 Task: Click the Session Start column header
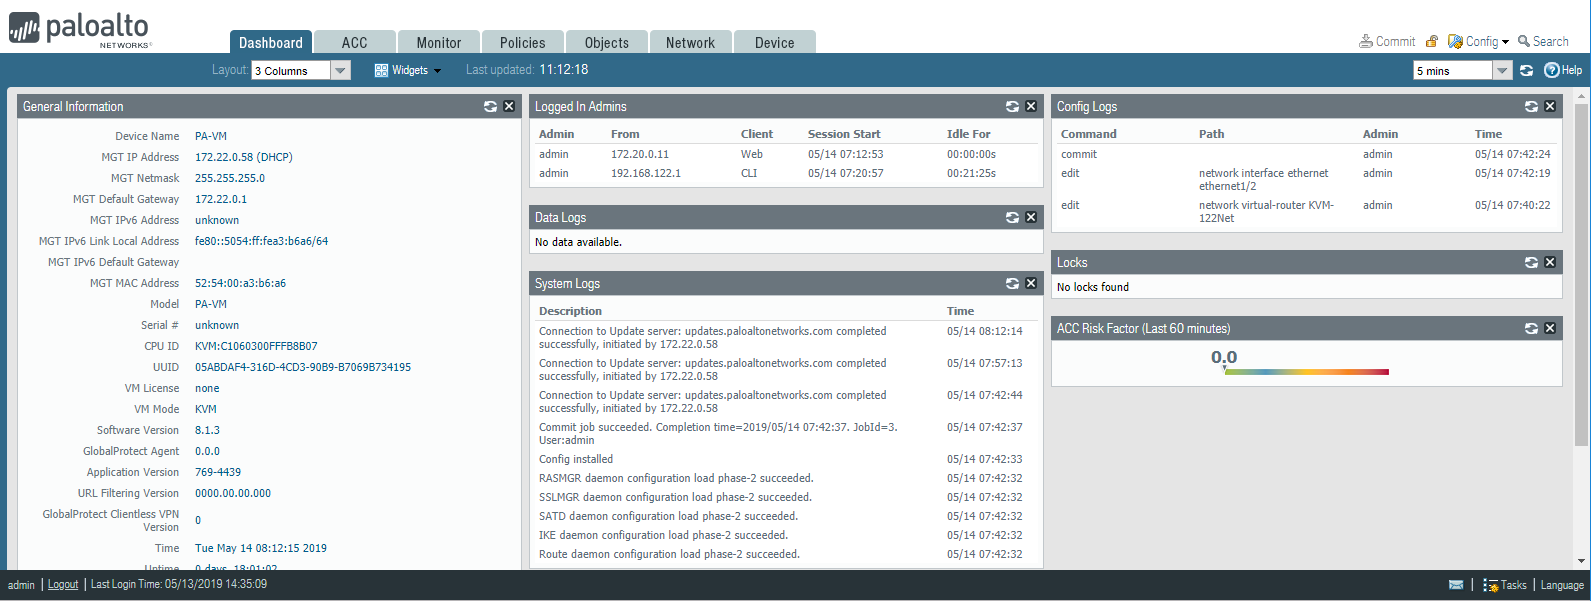(844, 134)
